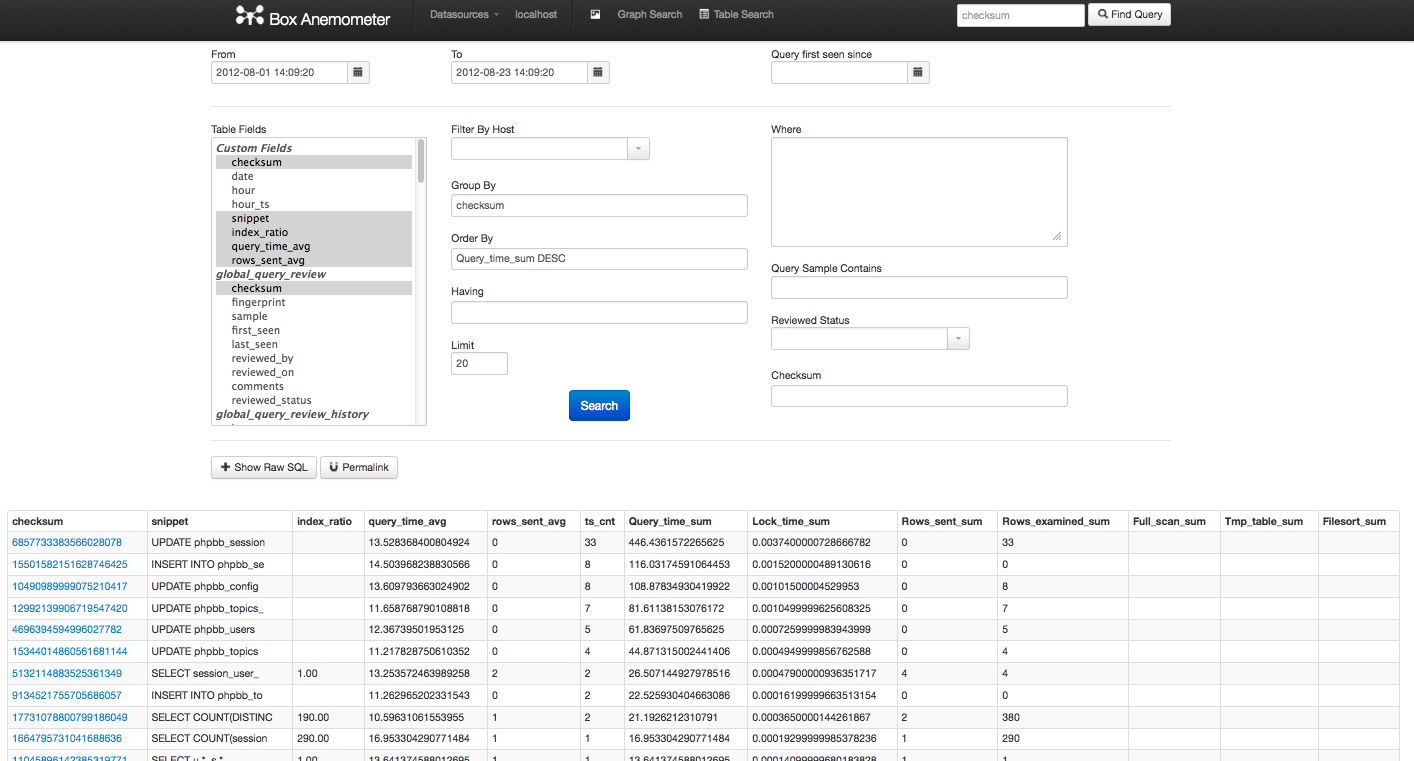1414x761 pixels.
Task: Click the Box Anemometer logo icon
Action: point(249,16)
